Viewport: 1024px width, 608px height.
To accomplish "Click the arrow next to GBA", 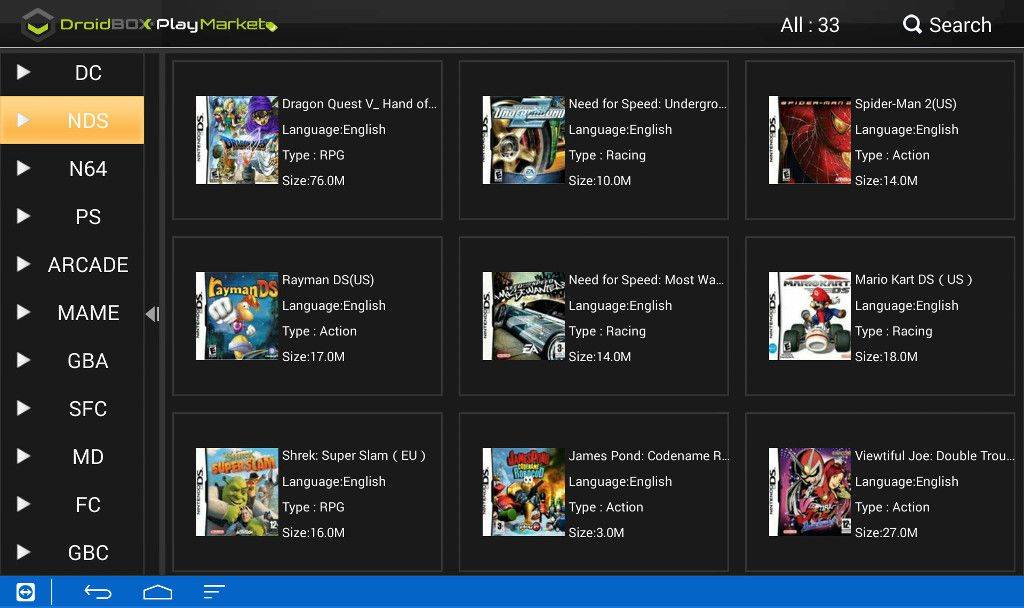I will pyautogui.click(x=24, y=360).
